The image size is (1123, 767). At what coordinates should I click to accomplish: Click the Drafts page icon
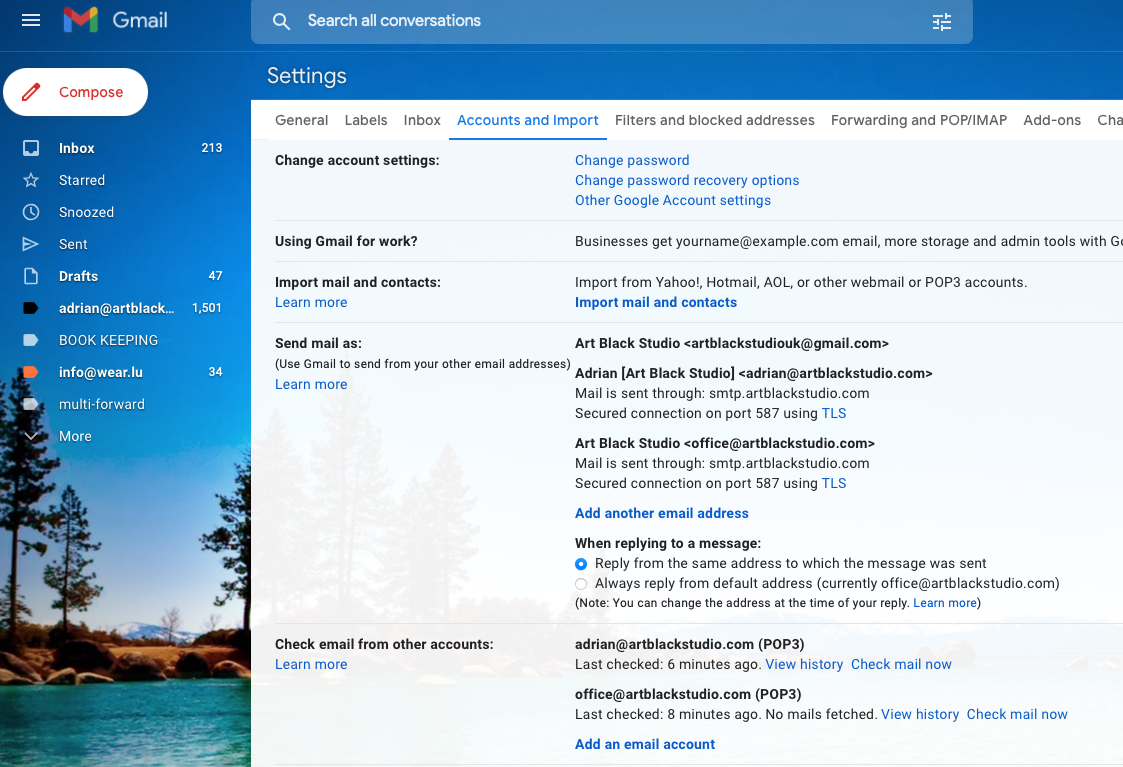coord(31,276)
